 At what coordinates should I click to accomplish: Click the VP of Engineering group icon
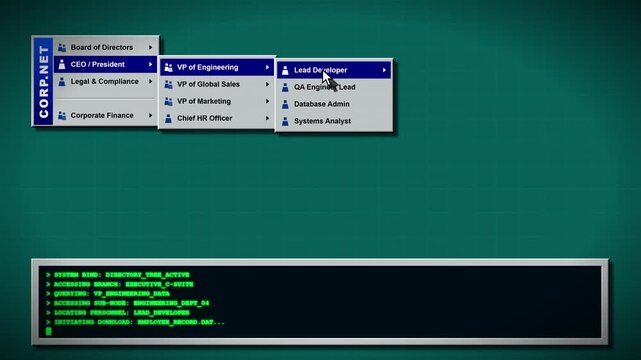pyautogui.click(x=168, y=67)
